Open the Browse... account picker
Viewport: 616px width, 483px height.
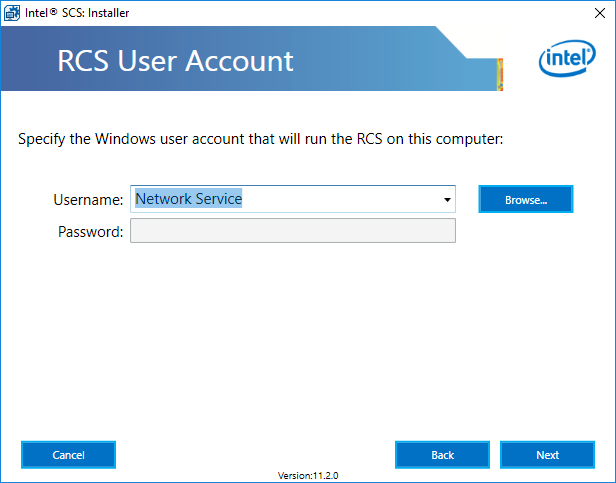tap(526, 199)
